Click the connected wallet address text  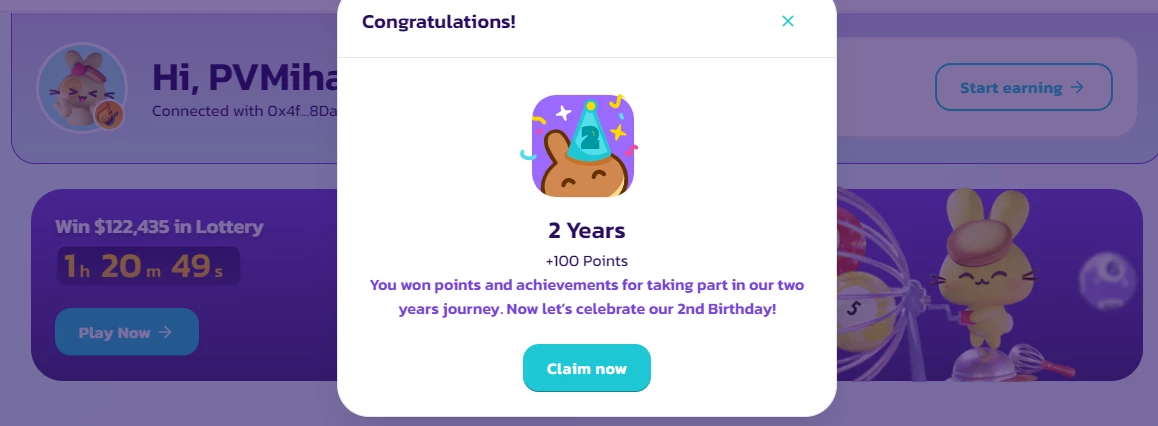coord(245,111)
